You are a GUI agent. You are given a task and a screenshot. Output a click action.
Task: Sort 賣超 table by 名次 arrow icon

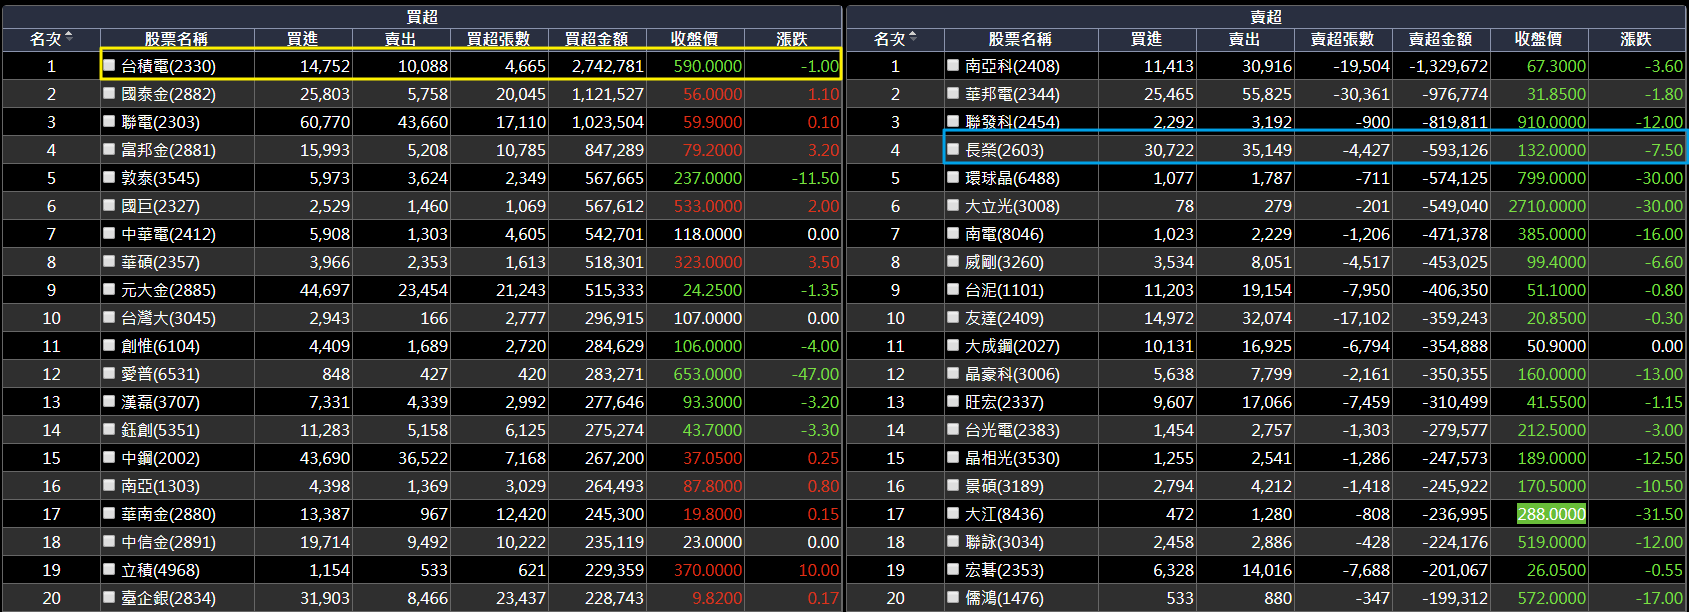[x=913, y=38]
